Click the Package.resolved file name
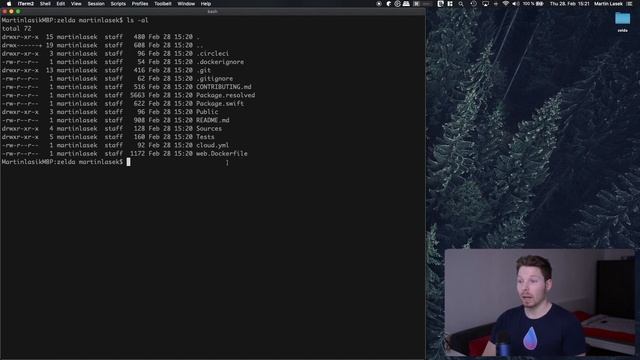 [x=225, y=95]
